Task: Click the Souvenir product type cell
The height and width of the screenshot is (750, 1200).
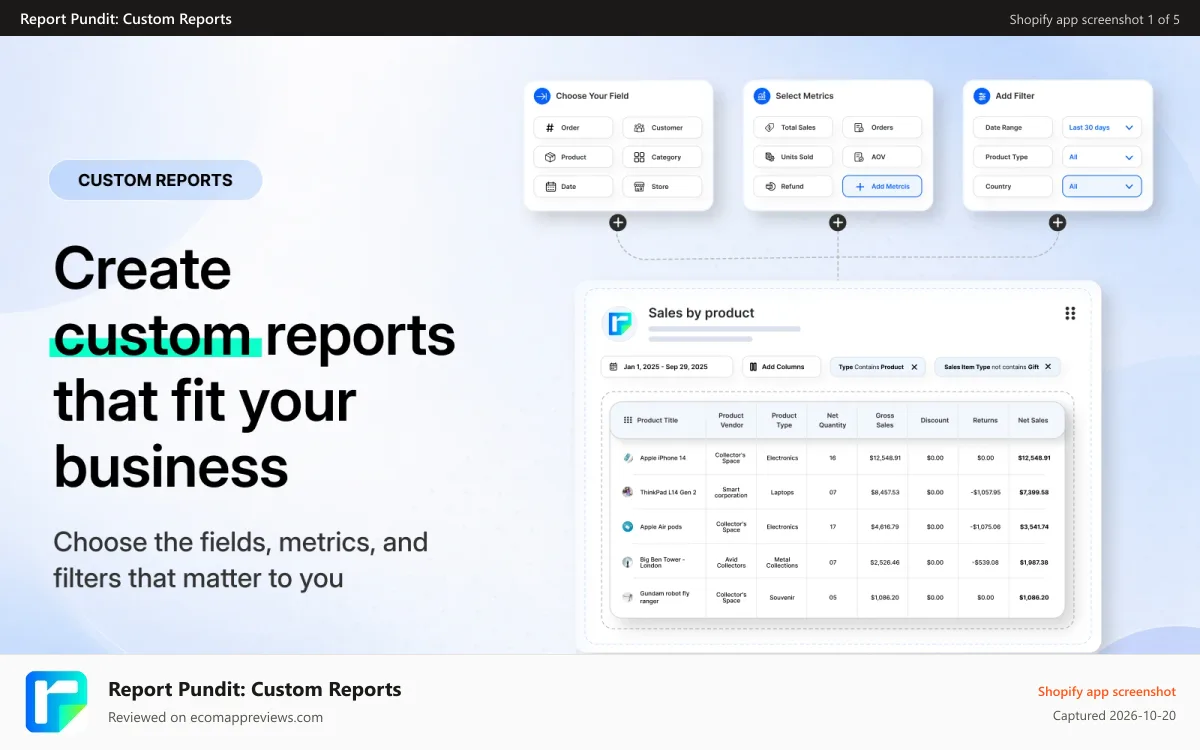Action: (782, 597)
